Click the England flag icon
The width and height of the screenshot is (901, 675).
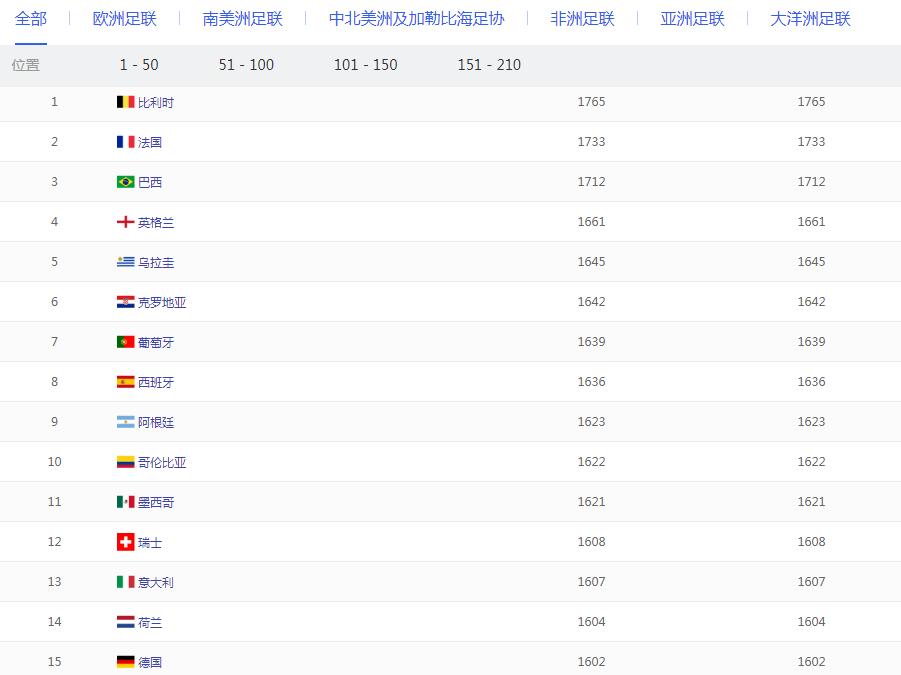125,222
